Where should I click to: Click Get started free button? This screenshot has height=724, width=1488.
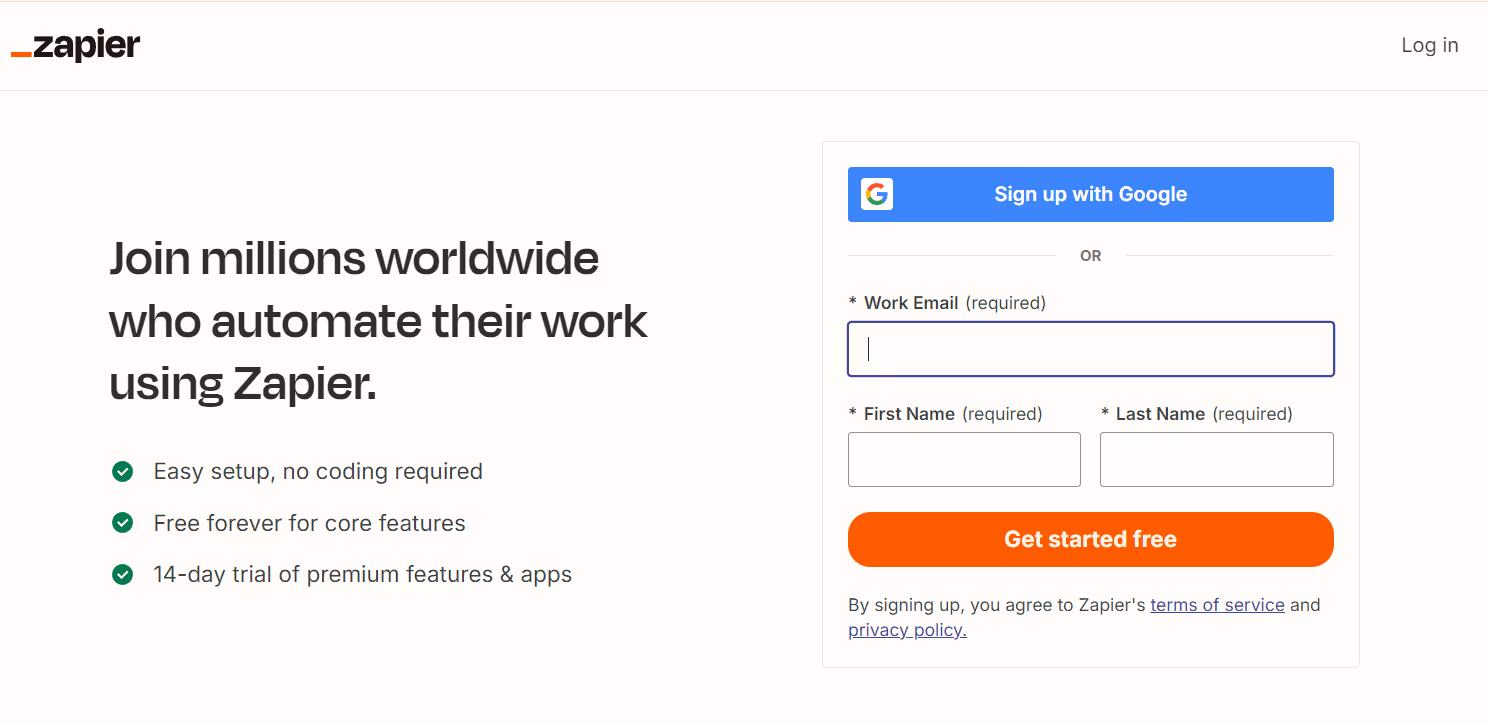tap(1091, 540)
